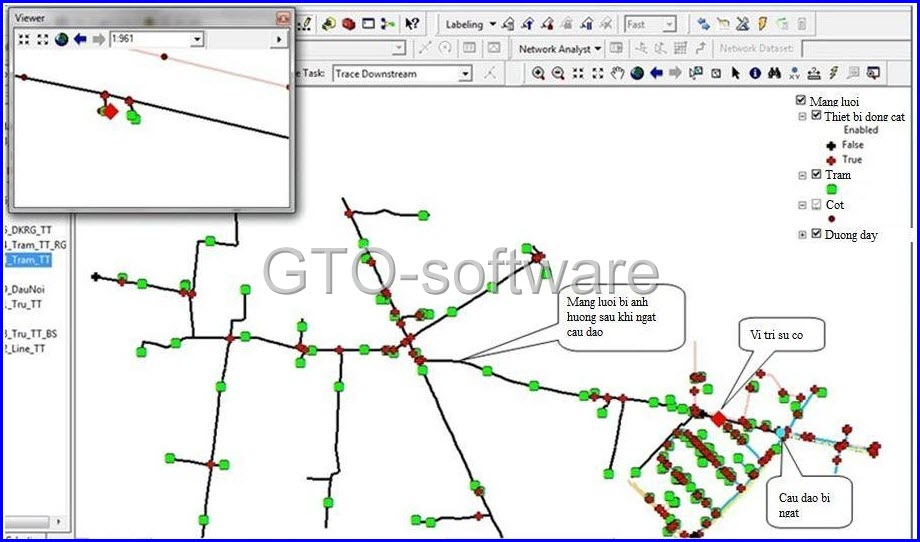
Task: Click the True legend label
Action: (x=852, y=160)
